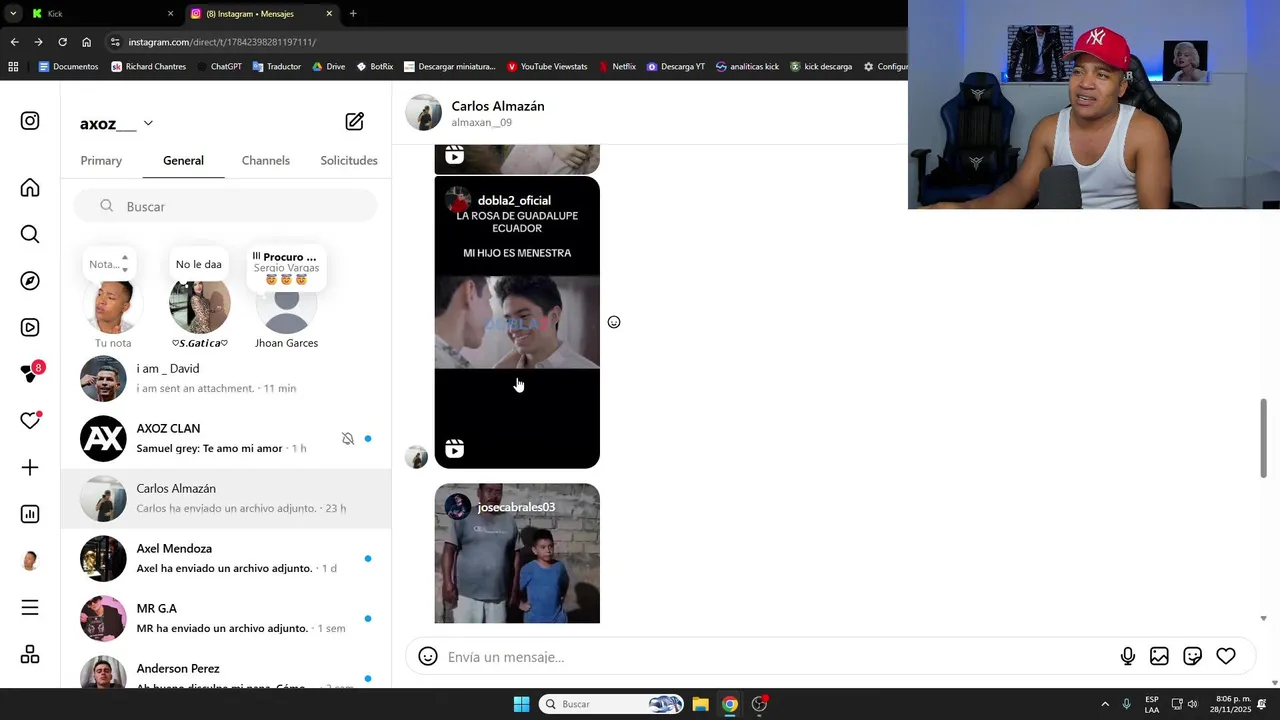
Task: Click the chat thread scrollbar handle
Action: click(1264, 438)
